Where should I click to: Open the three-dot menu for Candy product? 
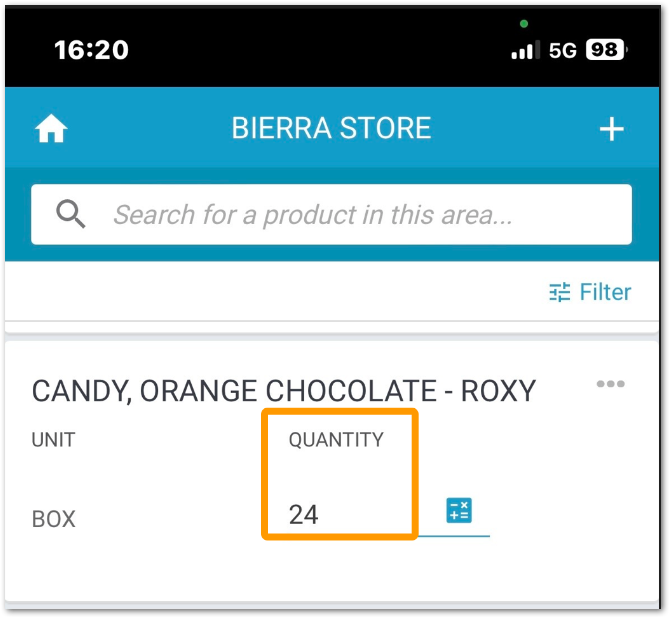coord(611,384)
